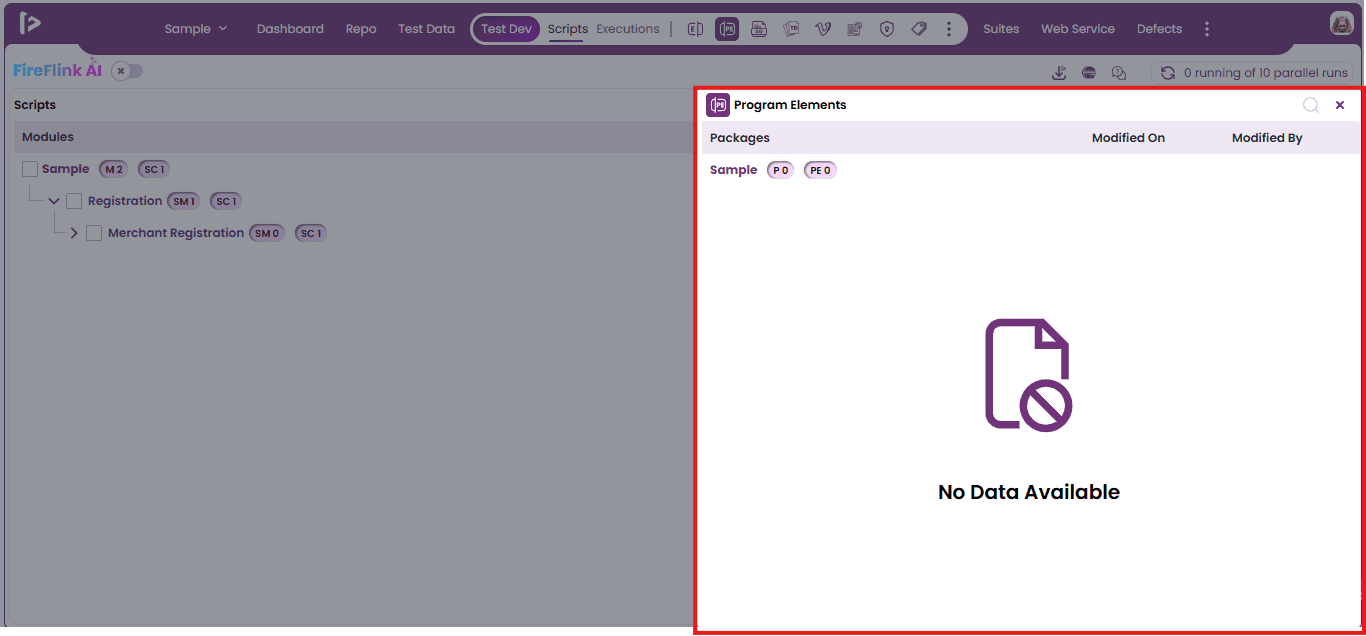
Task: Click the Merchant Registration module name
Action: [176, 233]
